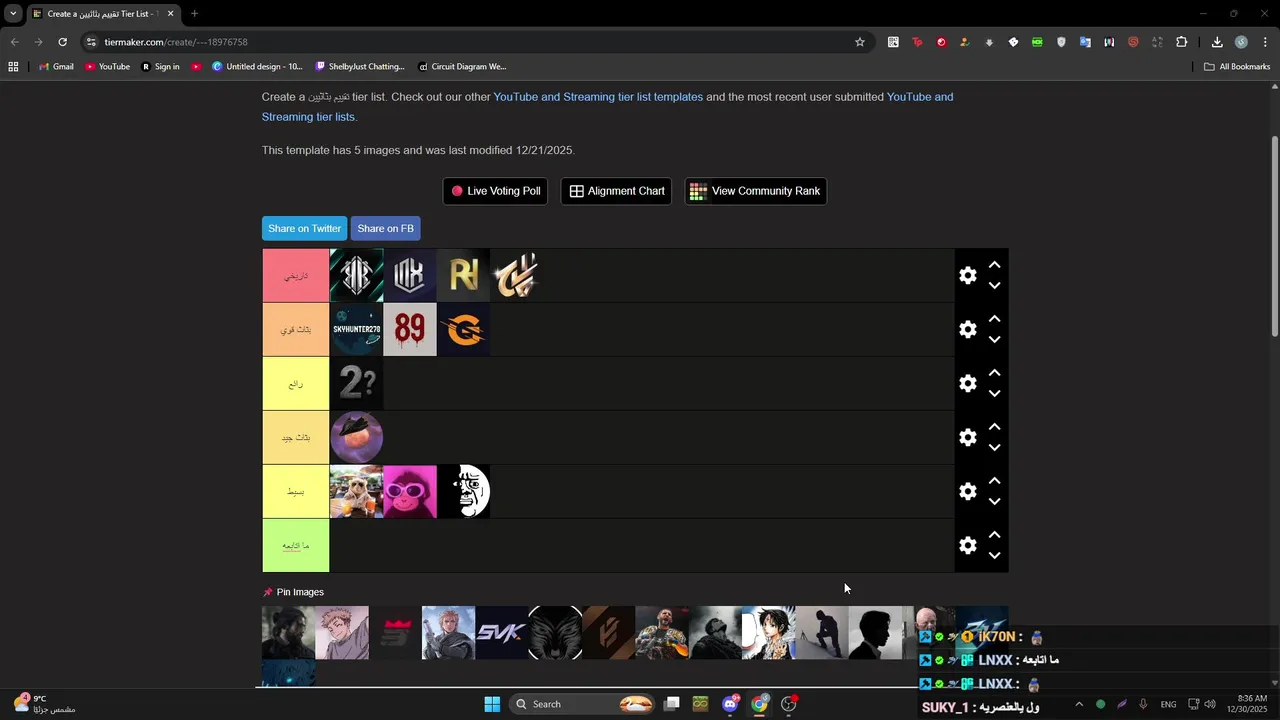
Task: Close the Create a Tier List tab
Action: (170, 14)
